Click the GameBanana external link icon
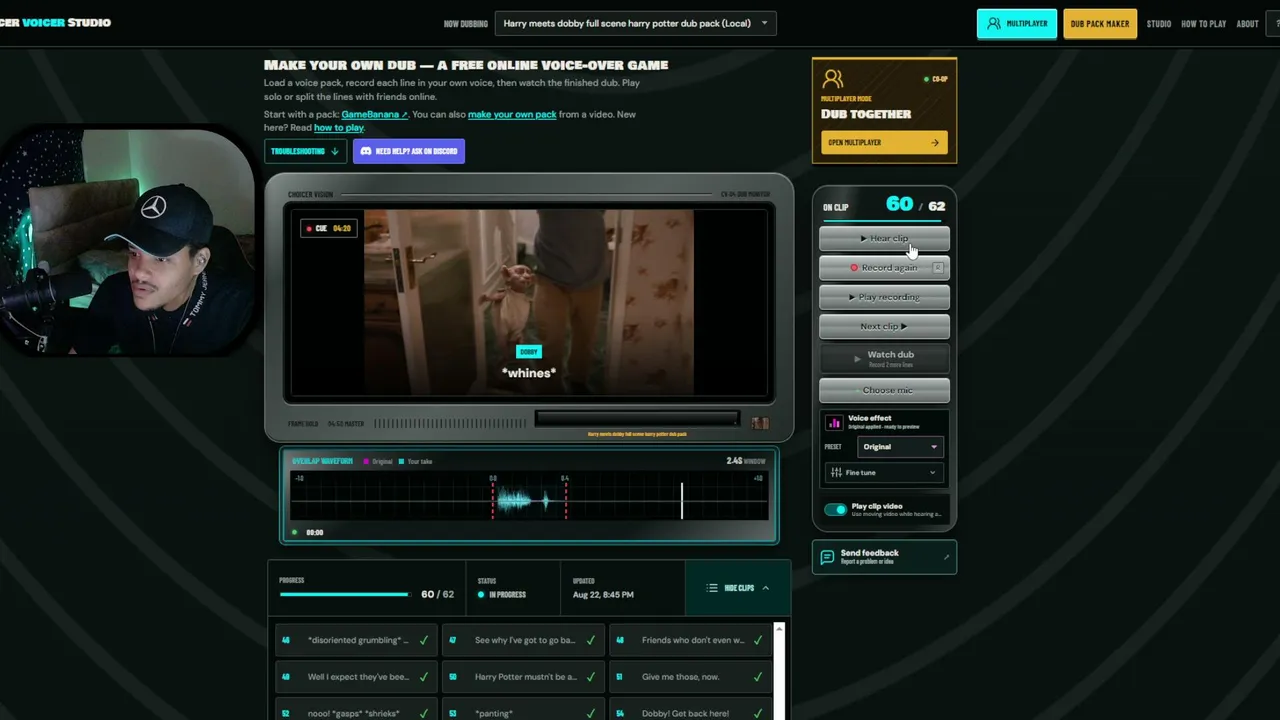This screenshot has width=1280, height=720. click(x=404, y=115)
